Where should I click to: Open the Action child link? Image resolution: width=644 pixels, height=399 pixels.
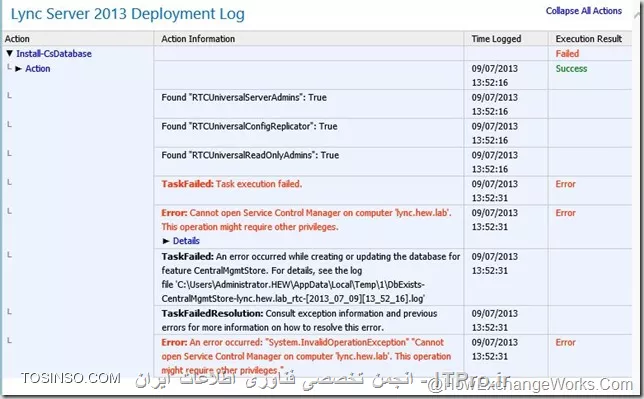pos(38,69)
